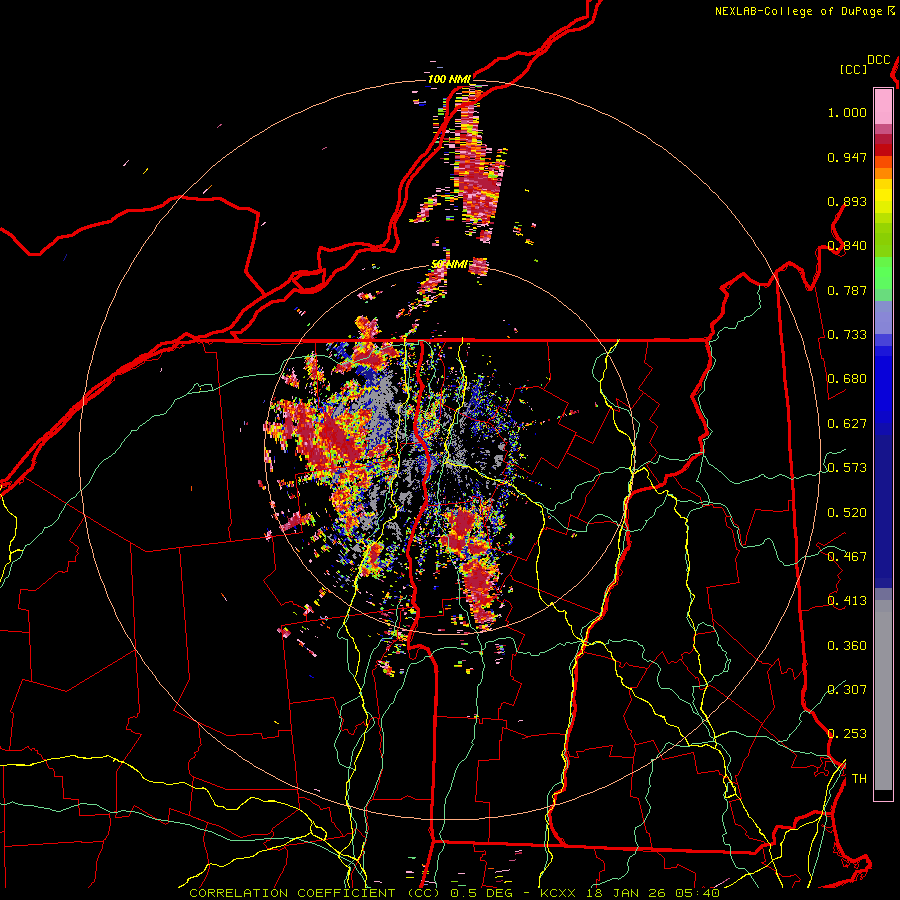900x900 pixels.
Task: Select the 0.893 scale value
Action: [847, 201]
